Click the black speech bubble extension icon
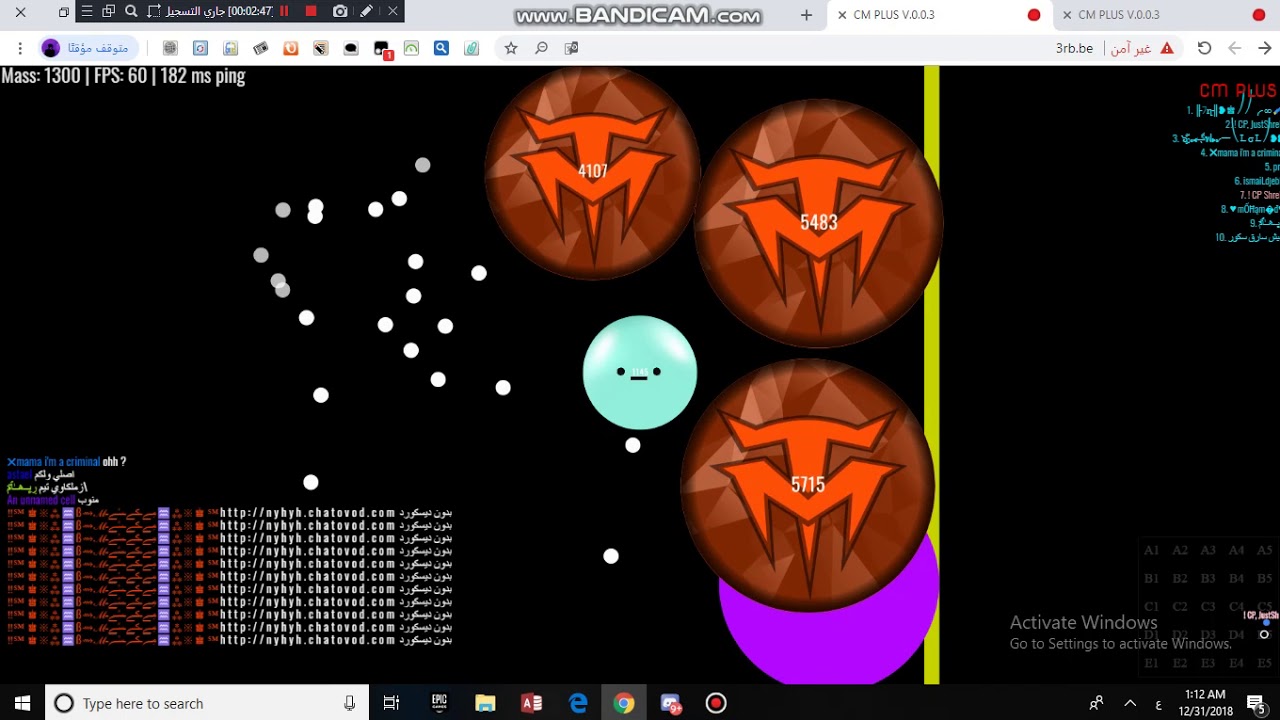 (x=351, y=48)
